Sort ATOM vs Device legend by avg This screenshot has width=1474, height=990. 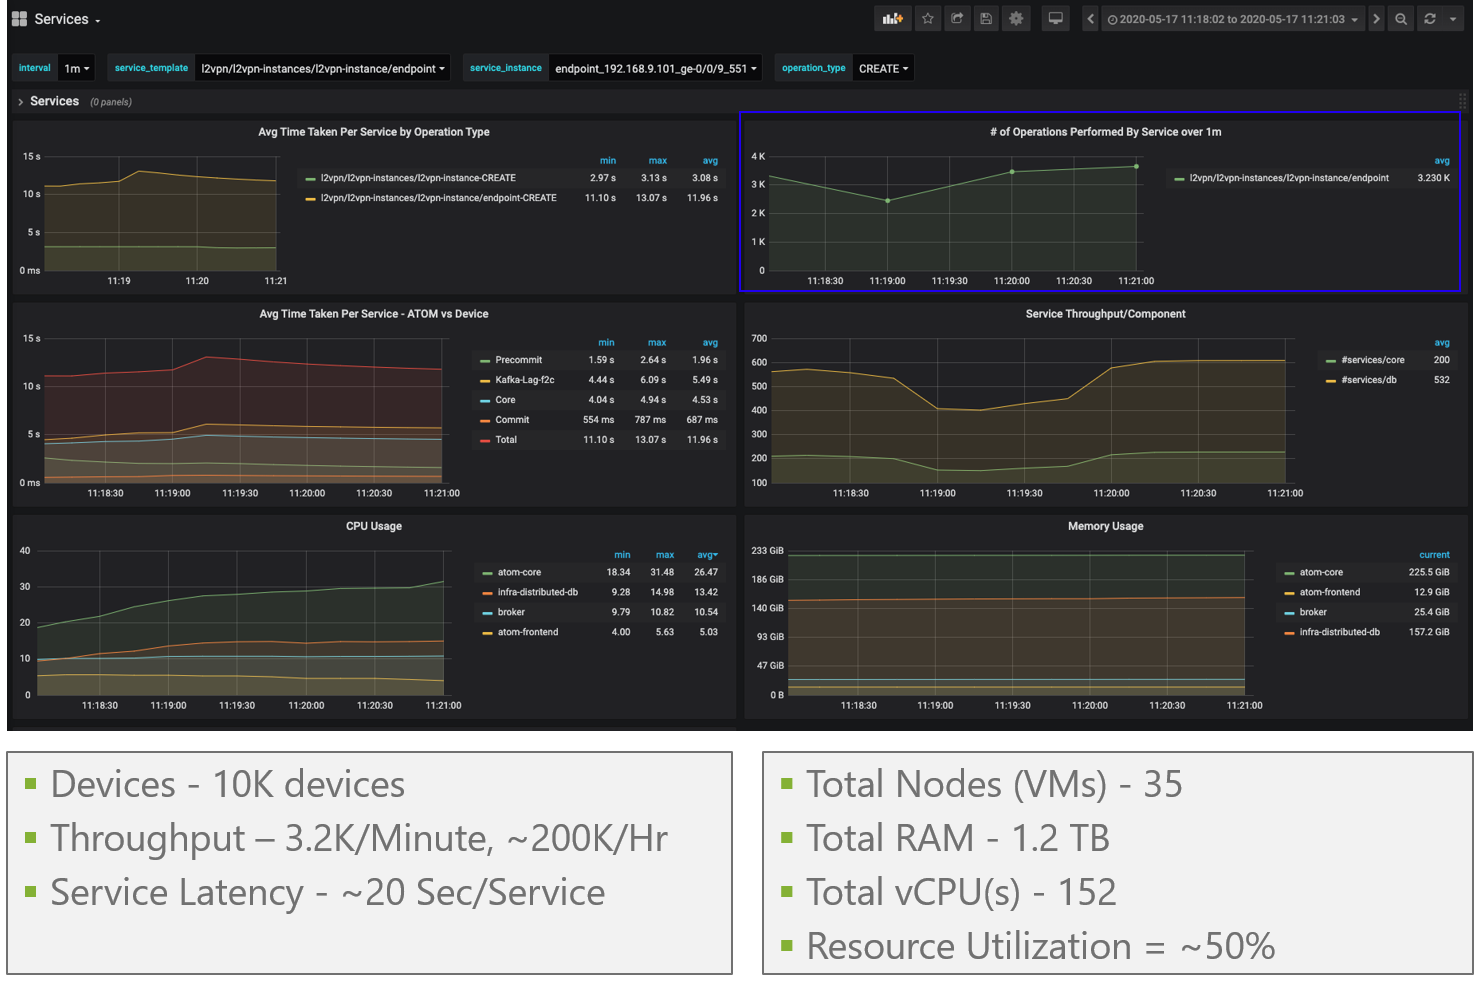pos(710,343)
